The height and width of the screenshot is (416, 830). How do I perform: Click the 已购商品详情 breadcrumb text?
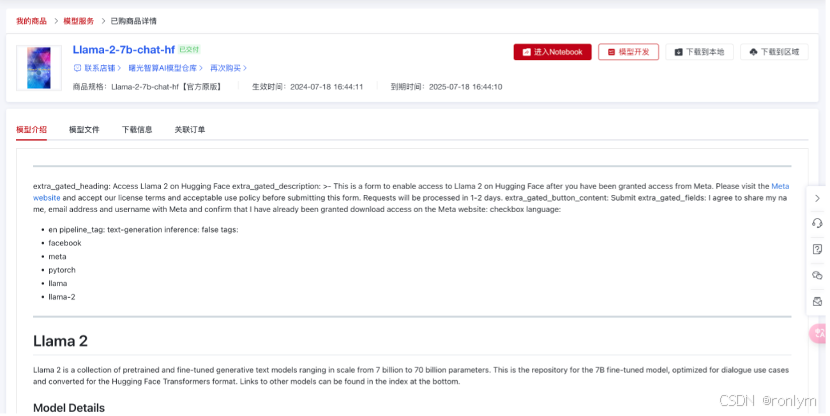[133, 21]
